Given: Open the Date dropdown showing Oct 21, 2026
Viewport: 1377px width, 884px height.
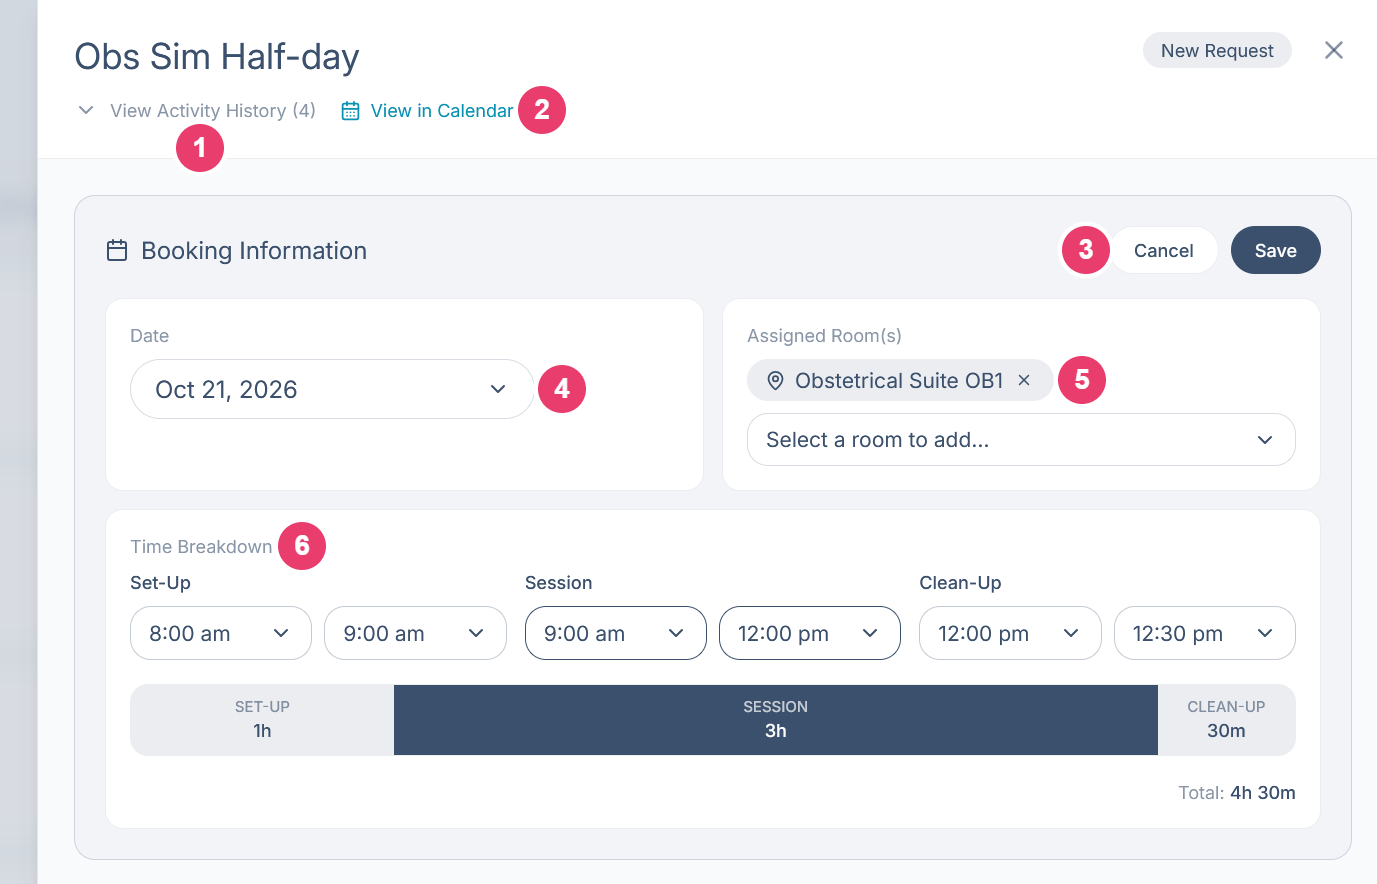Looking at the screenshot, I should tap(332, 389).
